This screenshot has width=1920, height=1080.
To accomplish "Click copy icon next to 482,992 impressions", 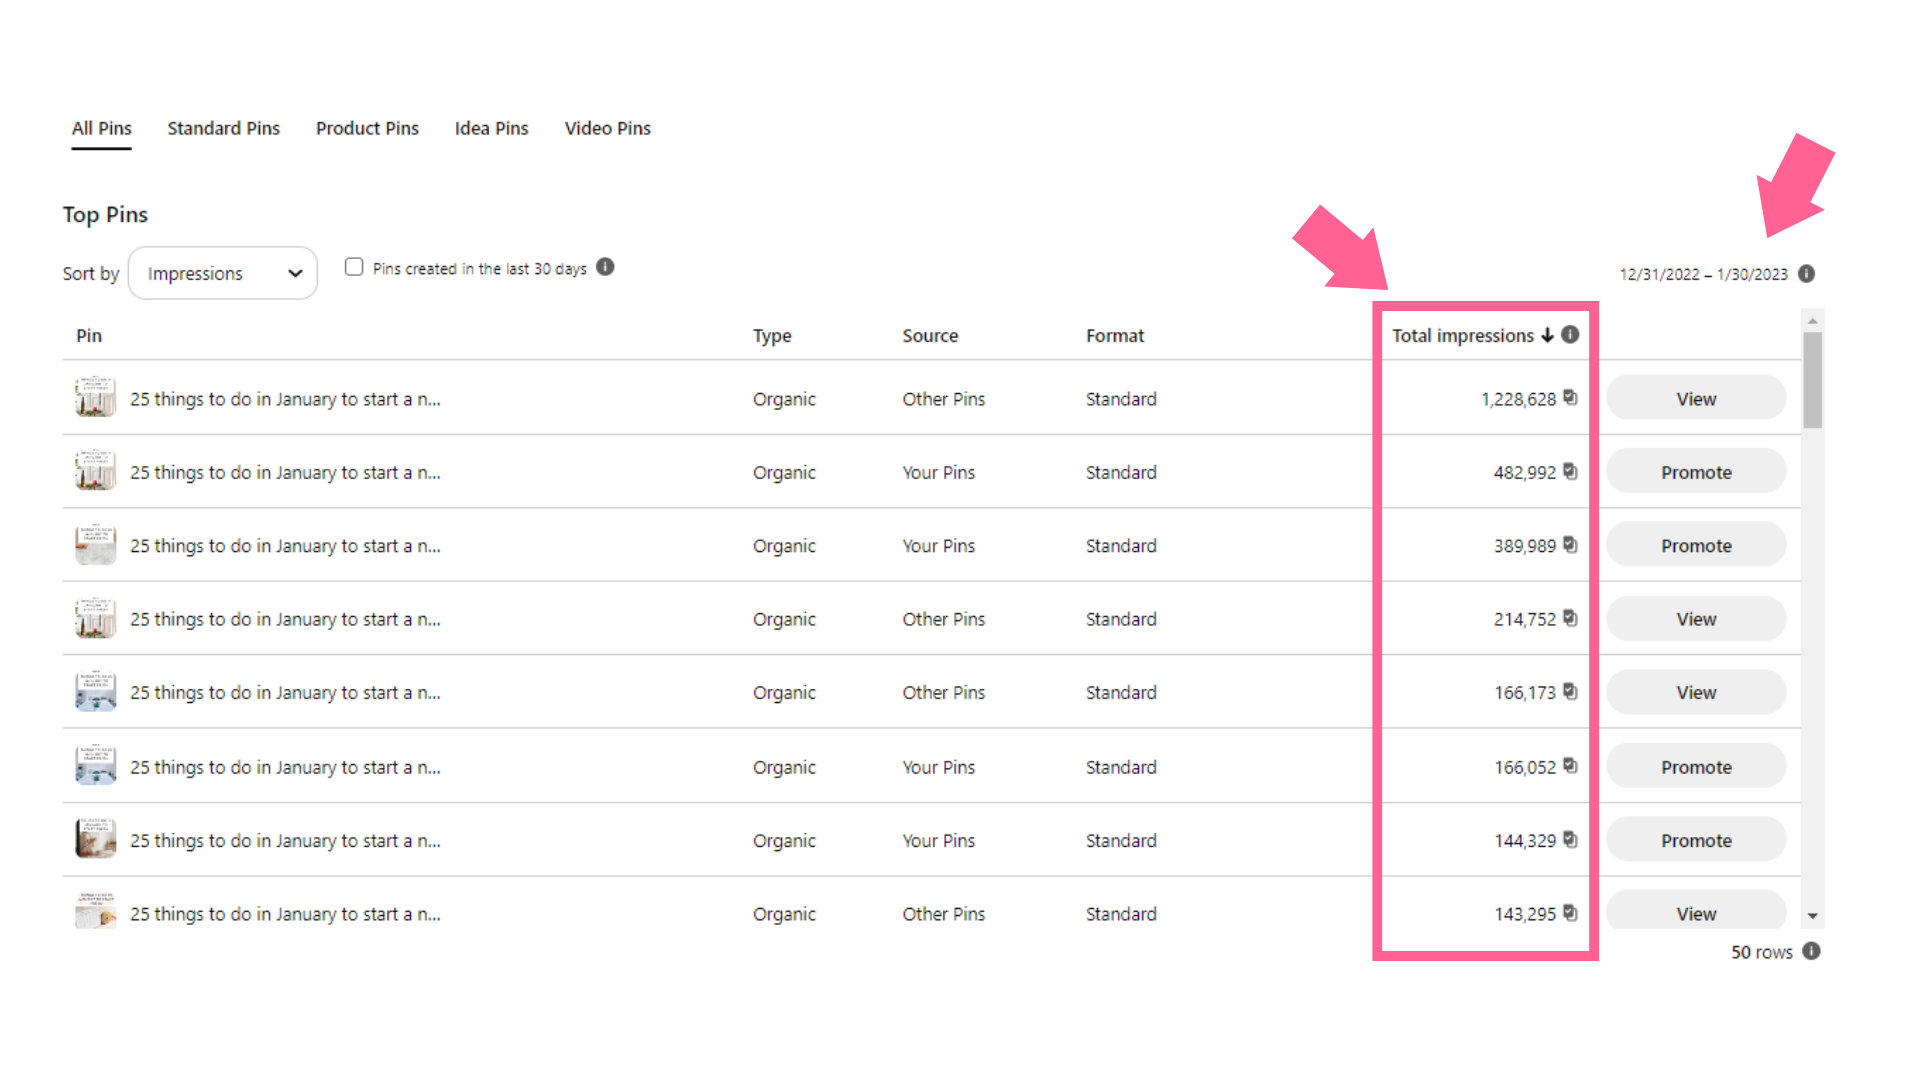I will [1570, 471].
